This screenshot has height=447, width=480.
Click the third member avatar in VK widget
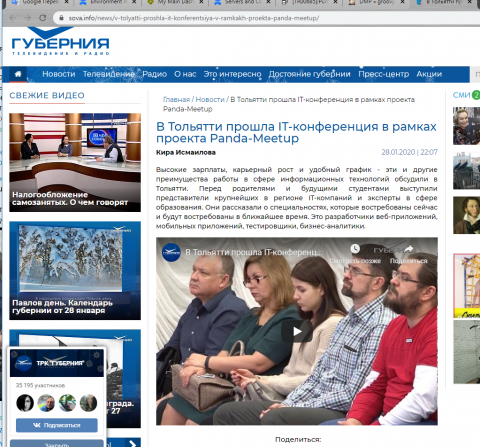tap(67, 403)
